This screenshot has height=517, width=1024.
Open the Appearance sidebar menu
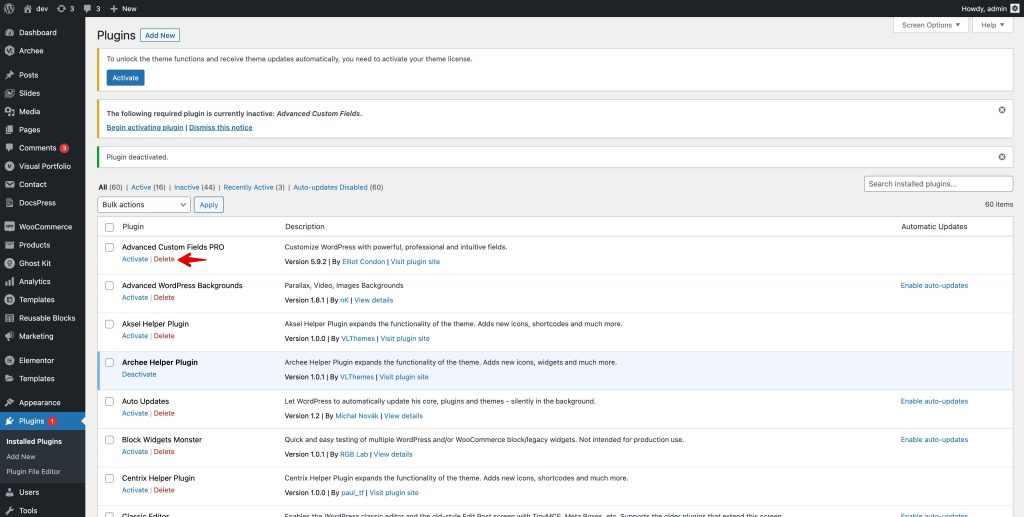click(42, 403)
